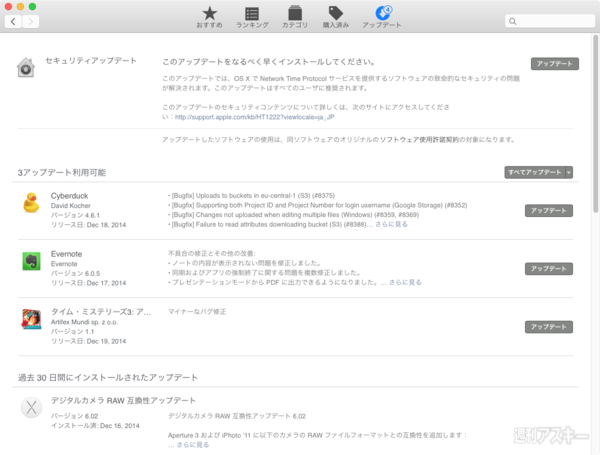Update Evernote with its アップデート button
The image size is (600, 455).
tap(549, 269)
